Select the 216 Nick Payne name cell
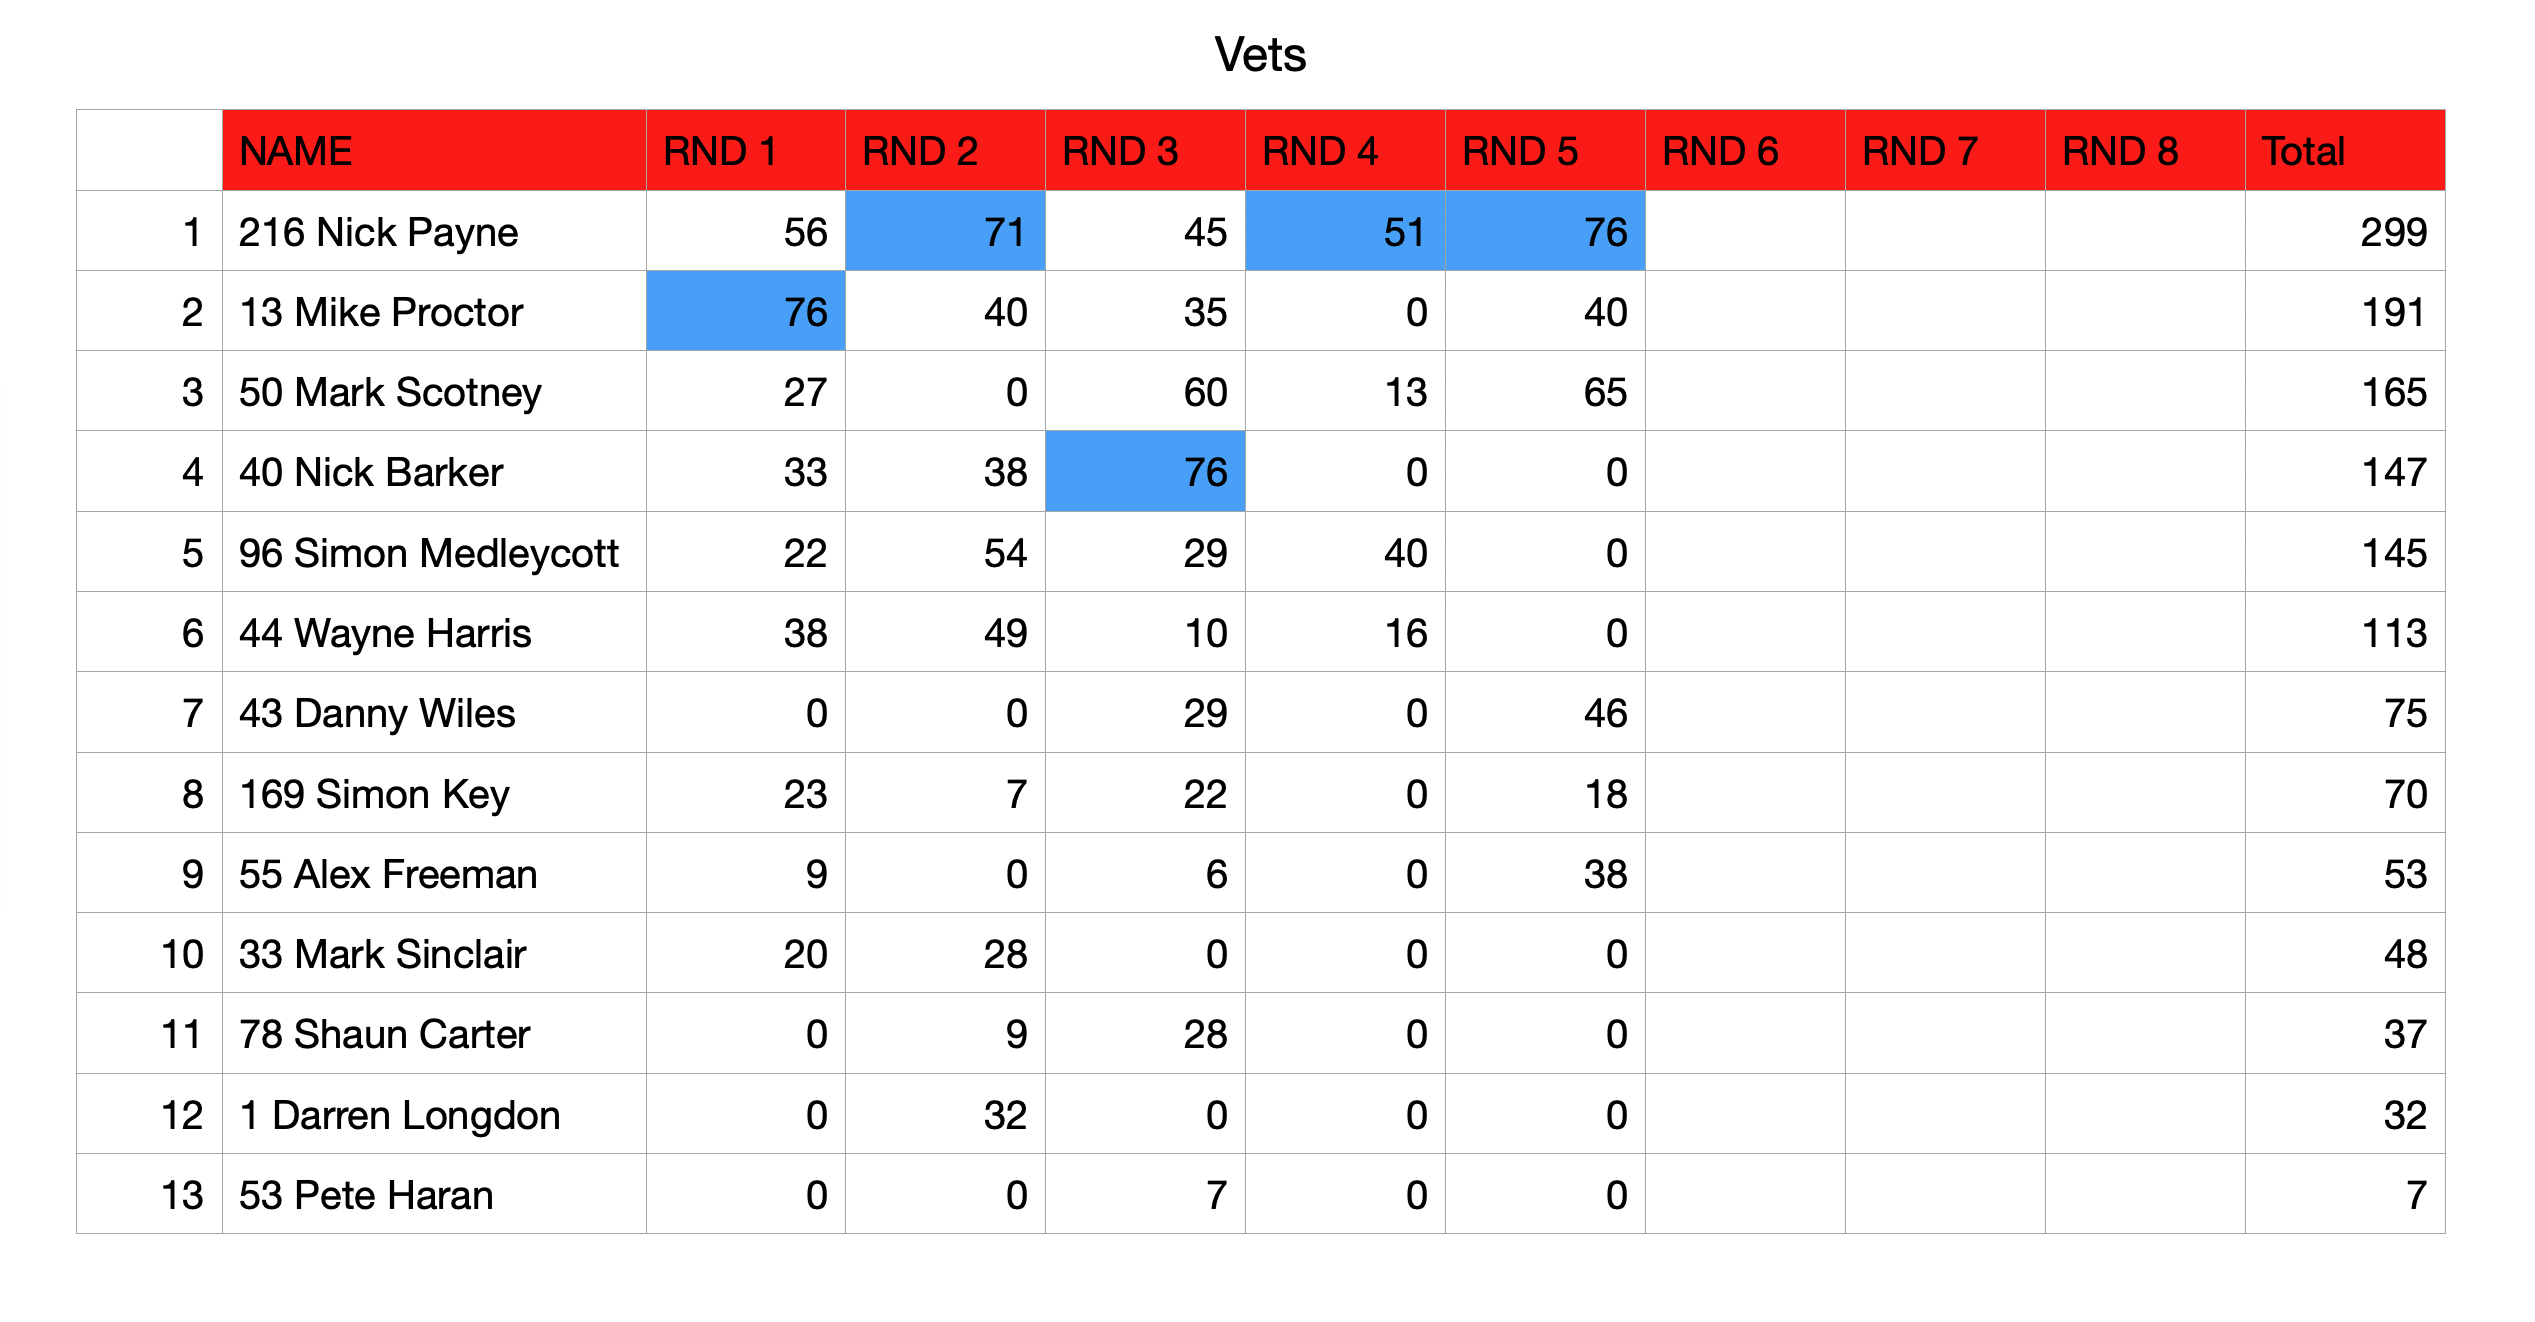2535x1322 pixels. click(434, 231)
